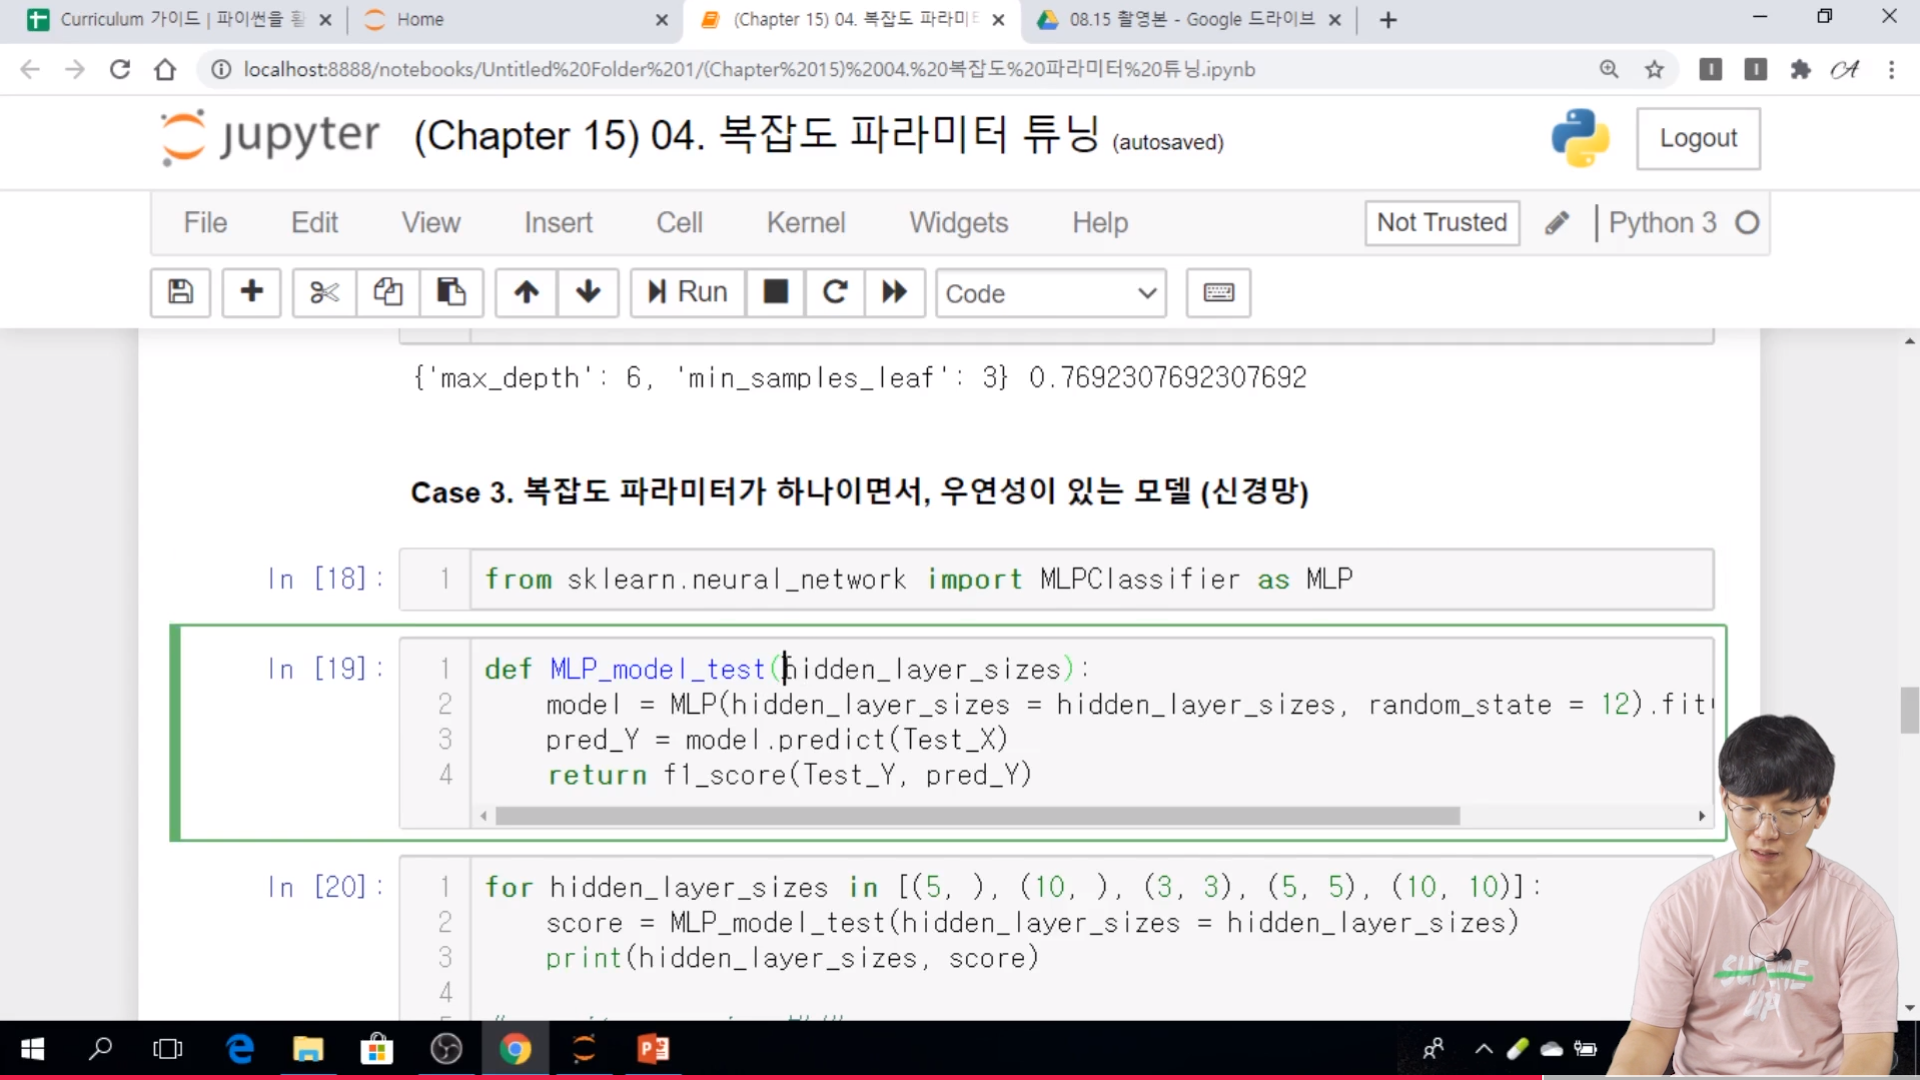Bookmark this page star icon
The height and width of the screenshot is (1080, 1920).
pyautogui.click(x=1654, y=69)
